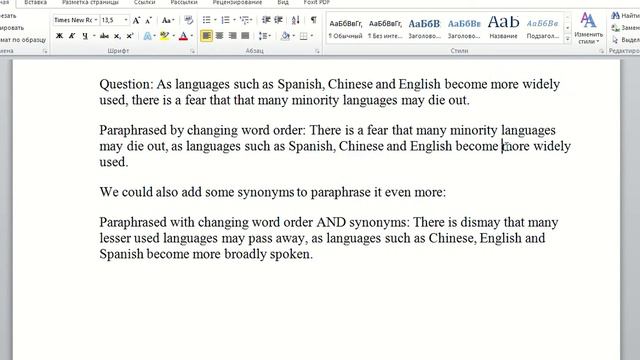
Task: Justify the paragraph text
Action: click(245, 36)
